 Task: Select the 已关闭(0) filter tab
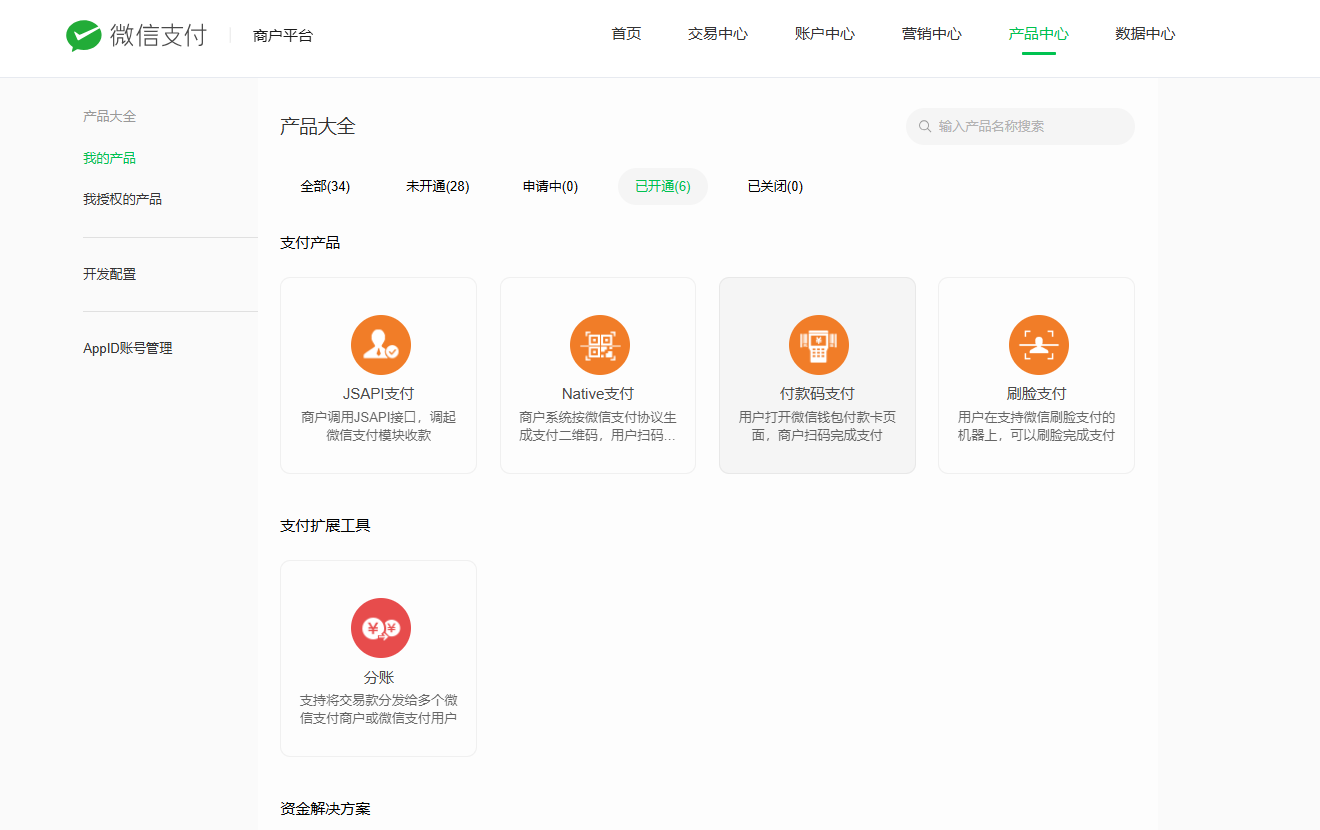(x=775, y=186)
